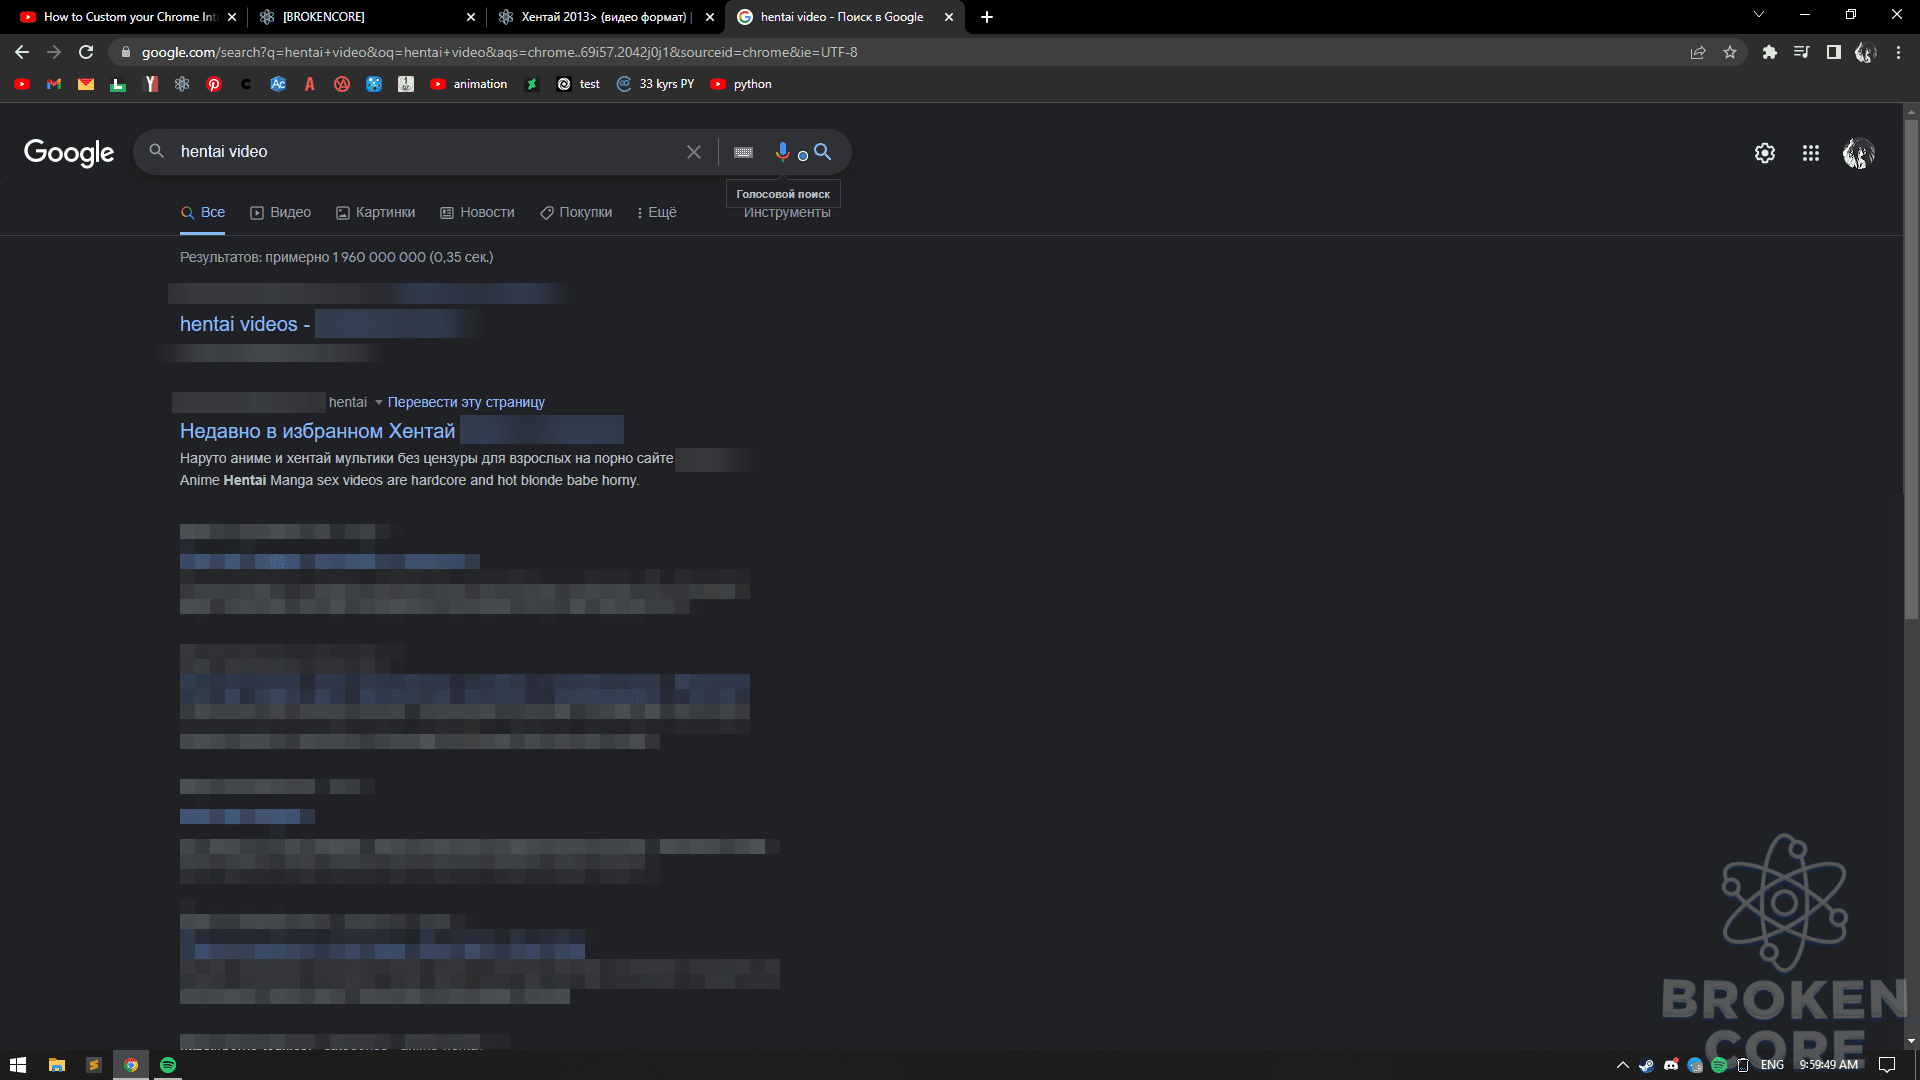Screen dimensions: 1920x1080
Task: Switch to '[BROKENCORE]' browser tab
Action: tap(366, 17)
